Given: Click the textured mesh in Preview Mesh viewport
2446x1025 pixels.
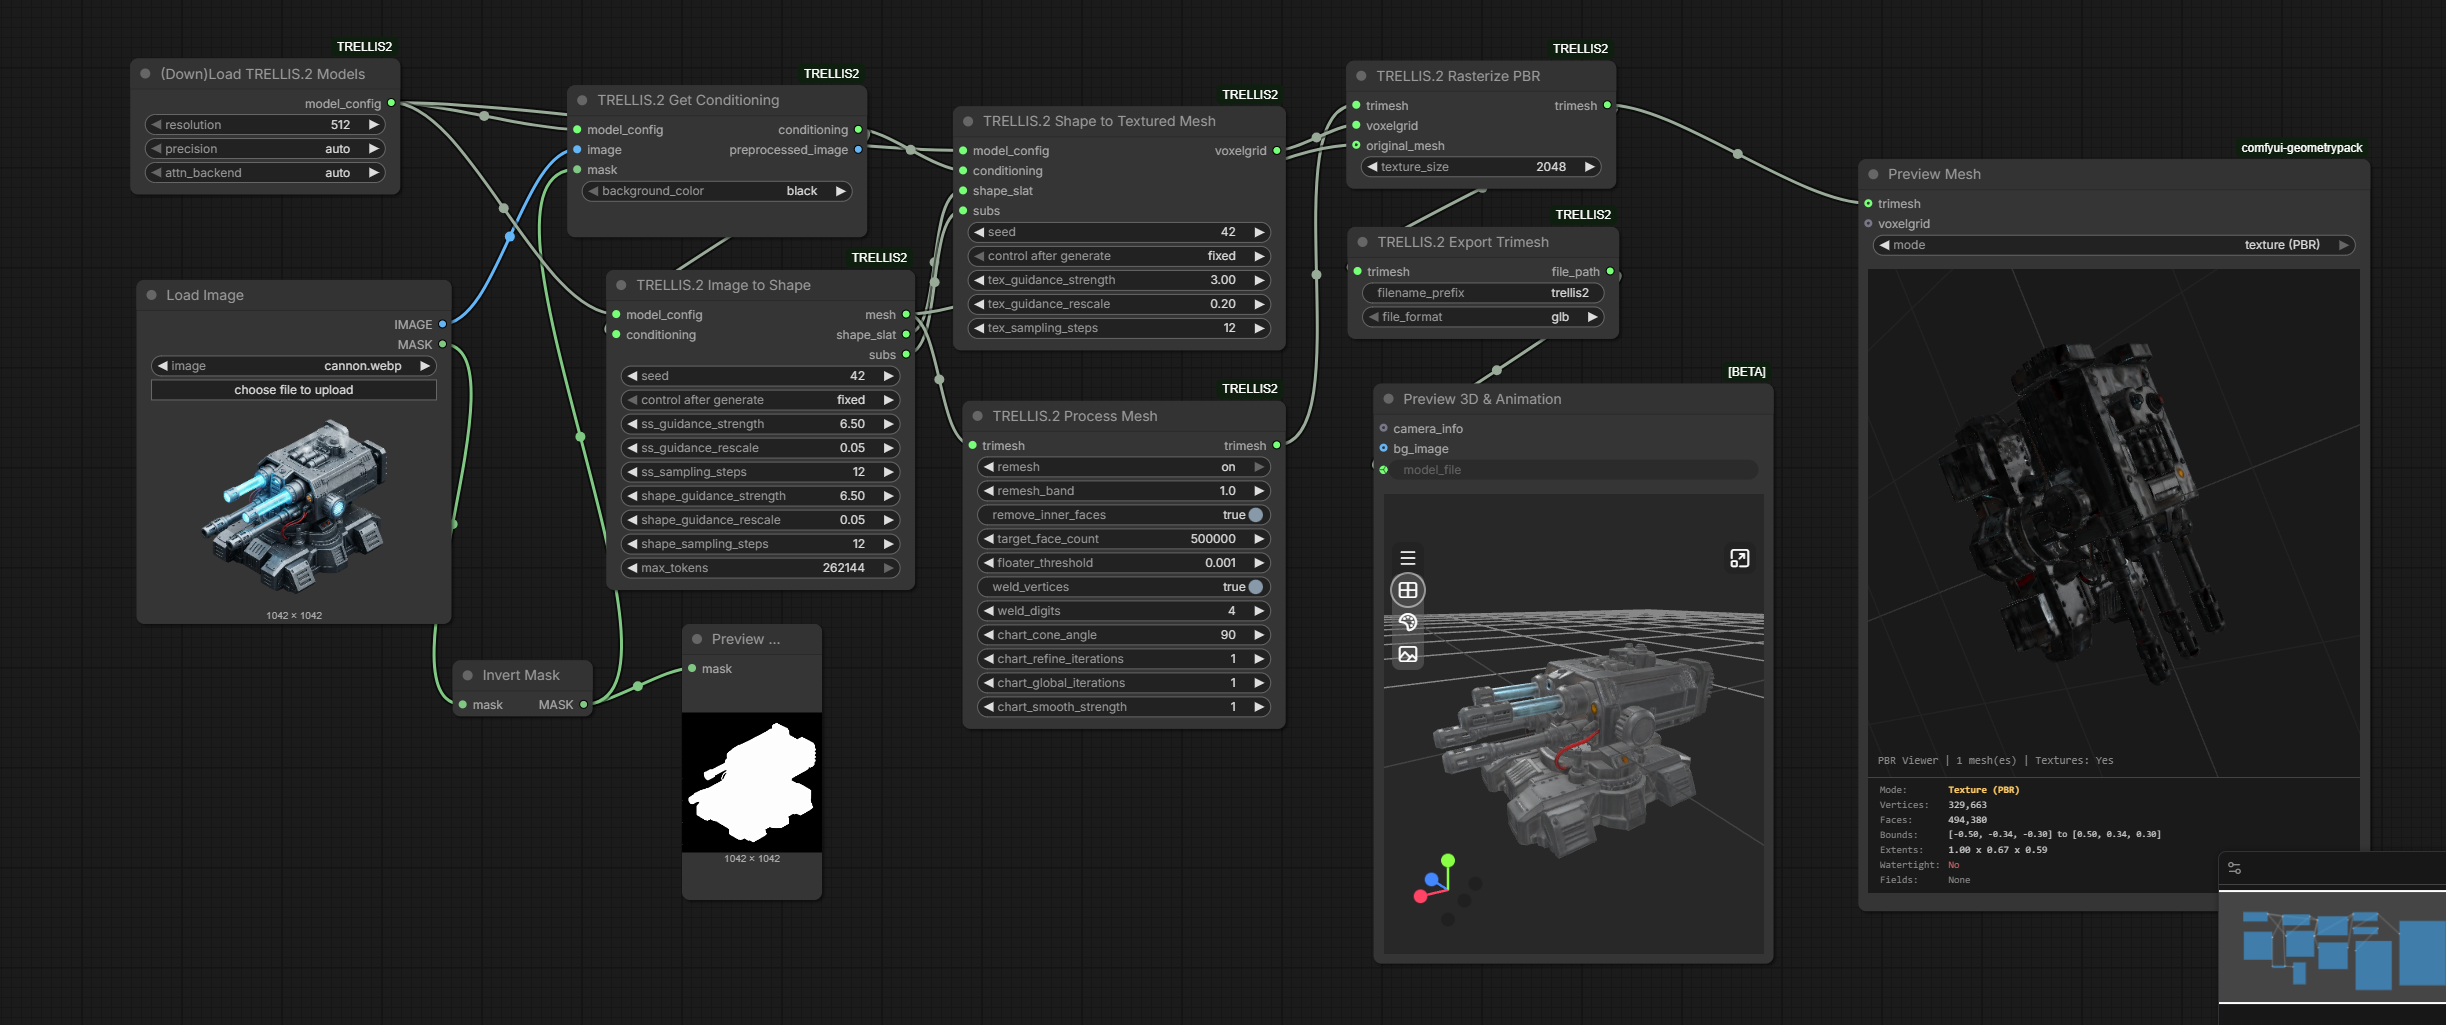Looking at the screenshot, I should coord(2080,515).
